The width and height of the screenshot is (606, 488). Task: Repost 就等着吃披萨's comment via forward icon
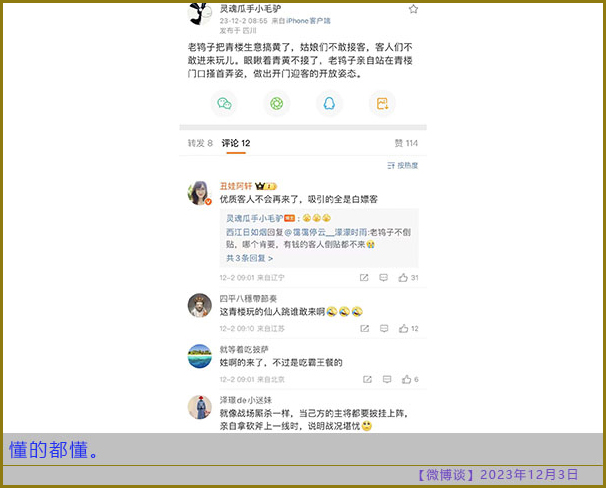coord(367,379)
